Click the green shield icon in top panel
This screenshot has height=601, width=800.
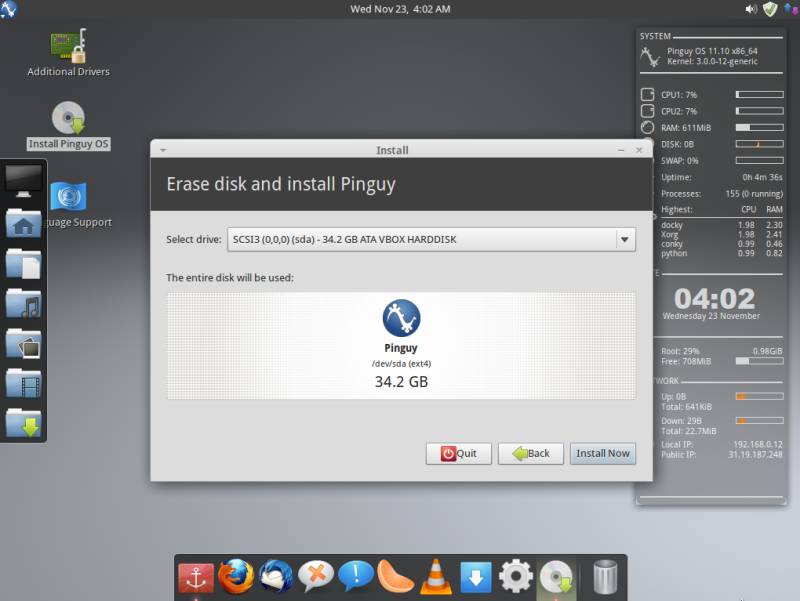pyautogui.click(x=770, y=9)
